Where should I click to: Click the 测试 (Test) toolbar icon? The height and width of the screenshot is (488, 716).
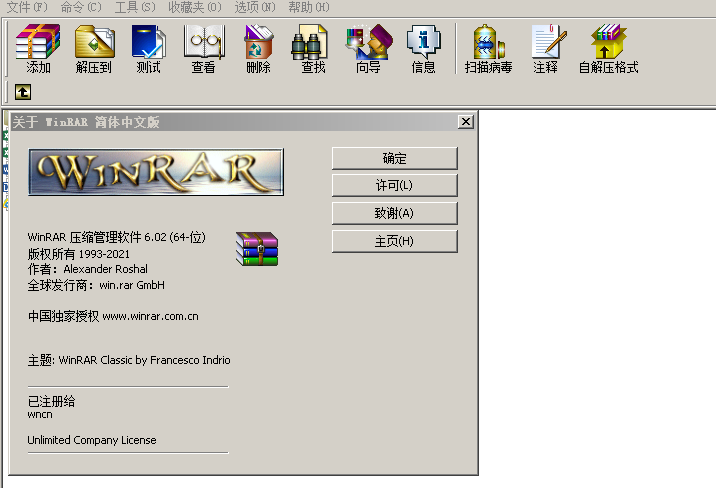149,48
